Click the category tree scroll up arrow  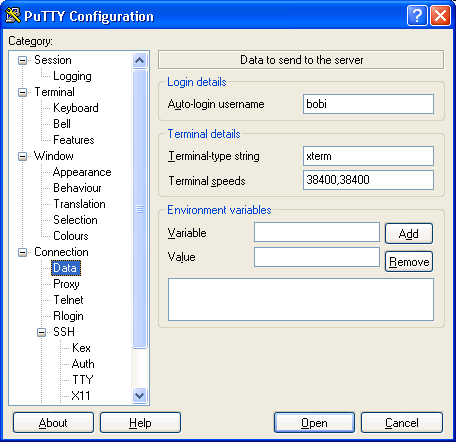139,60
